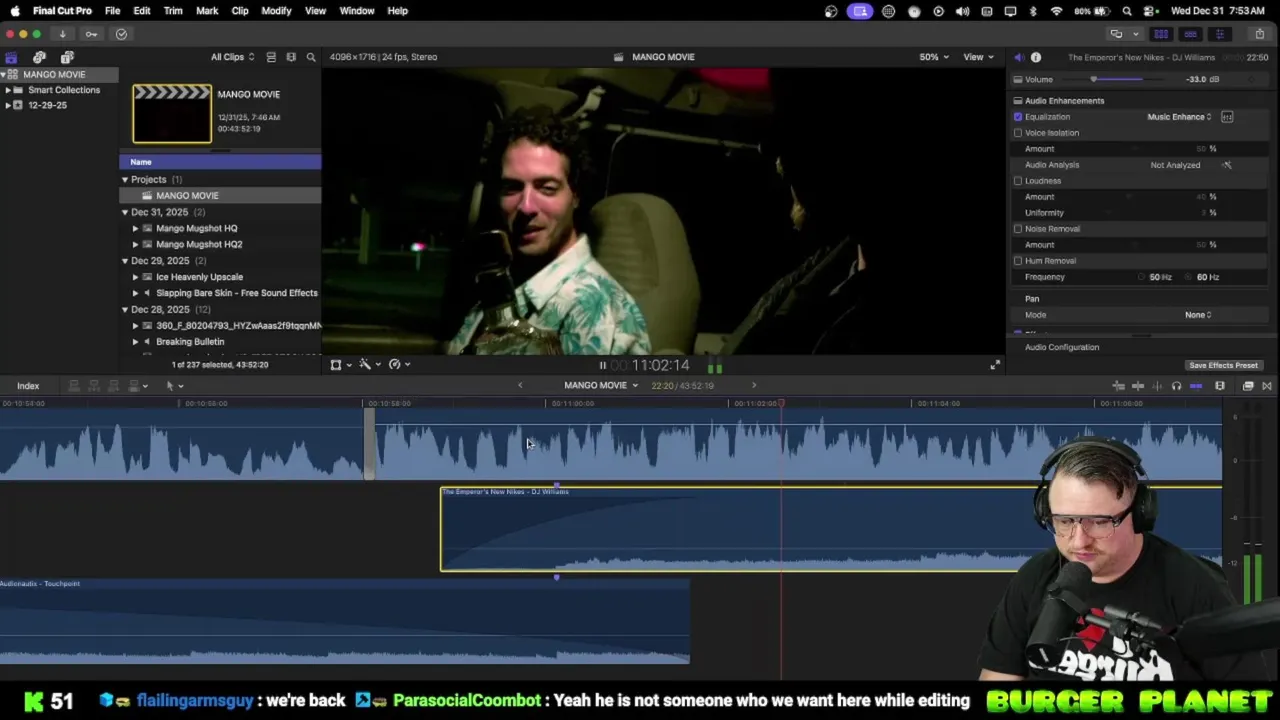Open the Modify menu
Viewport: 1280px width, 720px height.
coord(276,11)
